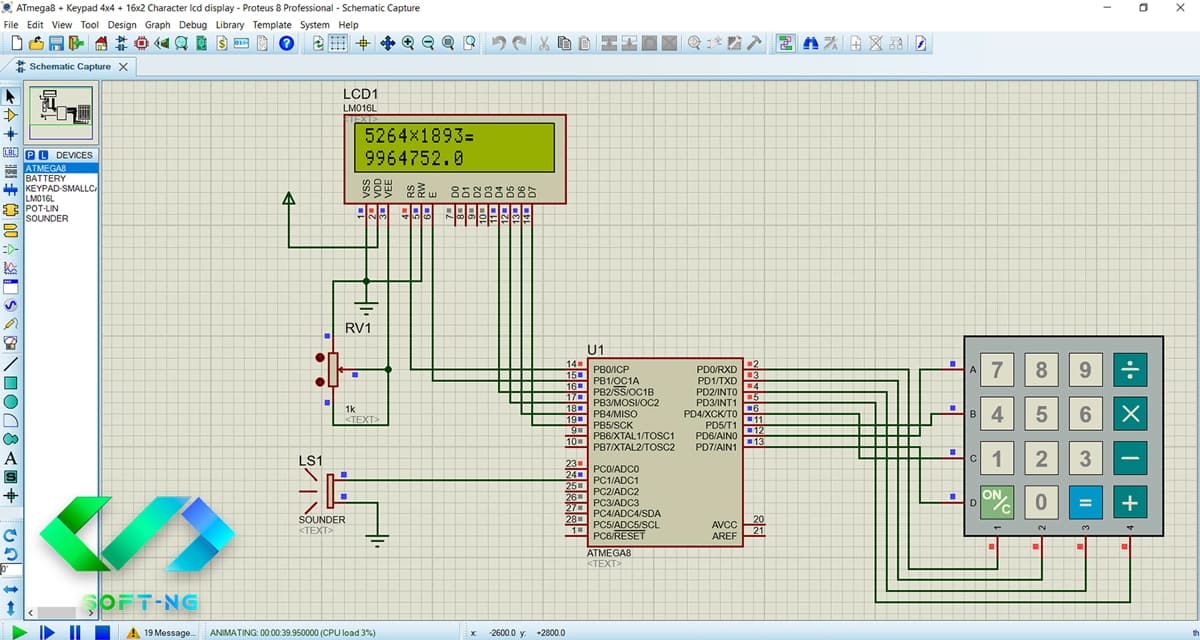1200x640 pixels.
Task: Undo last action with curved arrow
Action: (499, 43)
